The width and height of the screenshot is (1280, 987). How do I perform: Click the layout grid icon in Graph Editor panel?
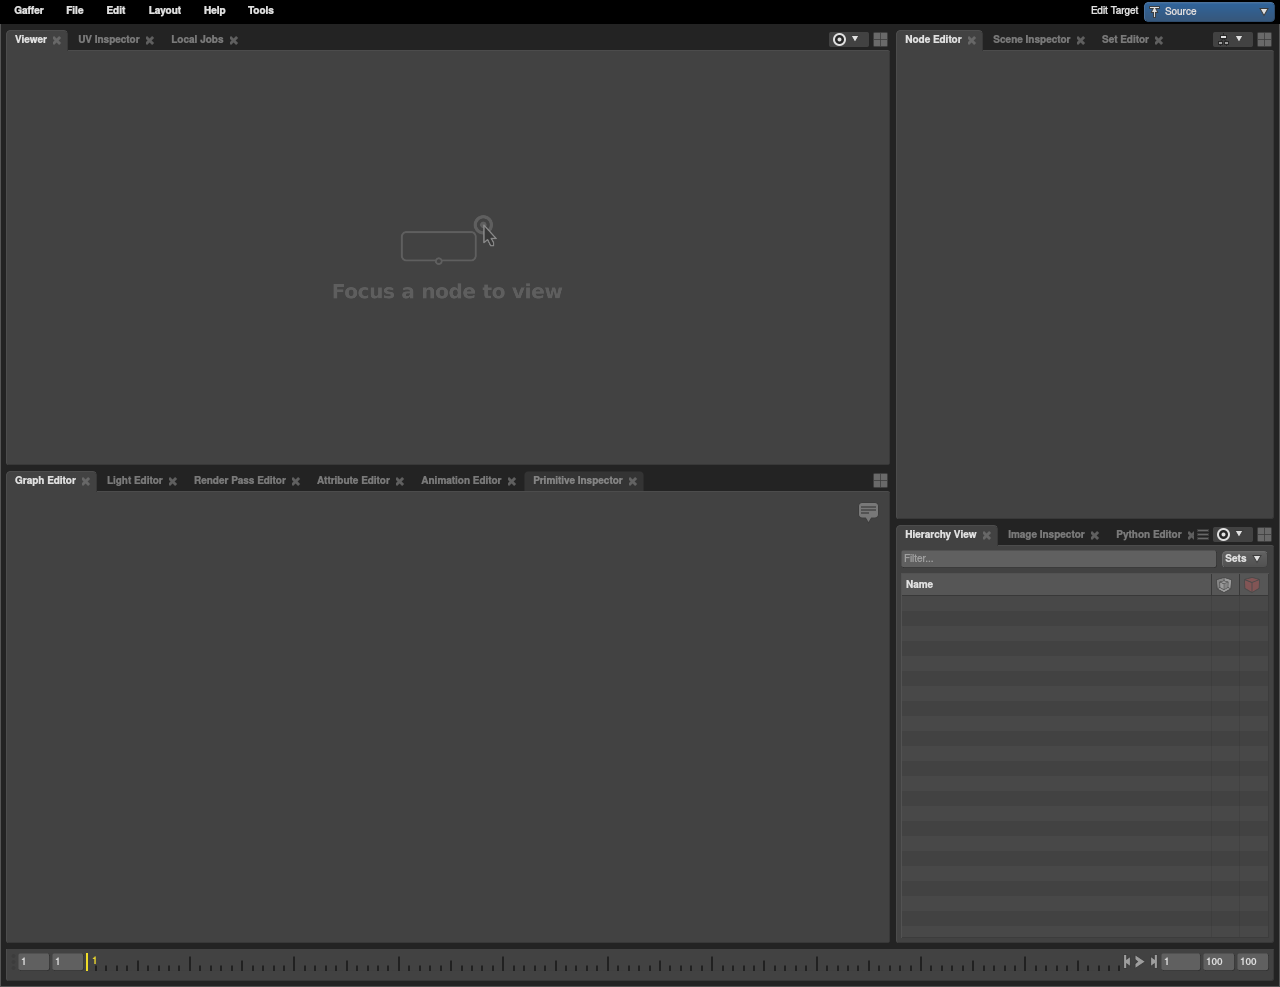[x=880, y=480]
